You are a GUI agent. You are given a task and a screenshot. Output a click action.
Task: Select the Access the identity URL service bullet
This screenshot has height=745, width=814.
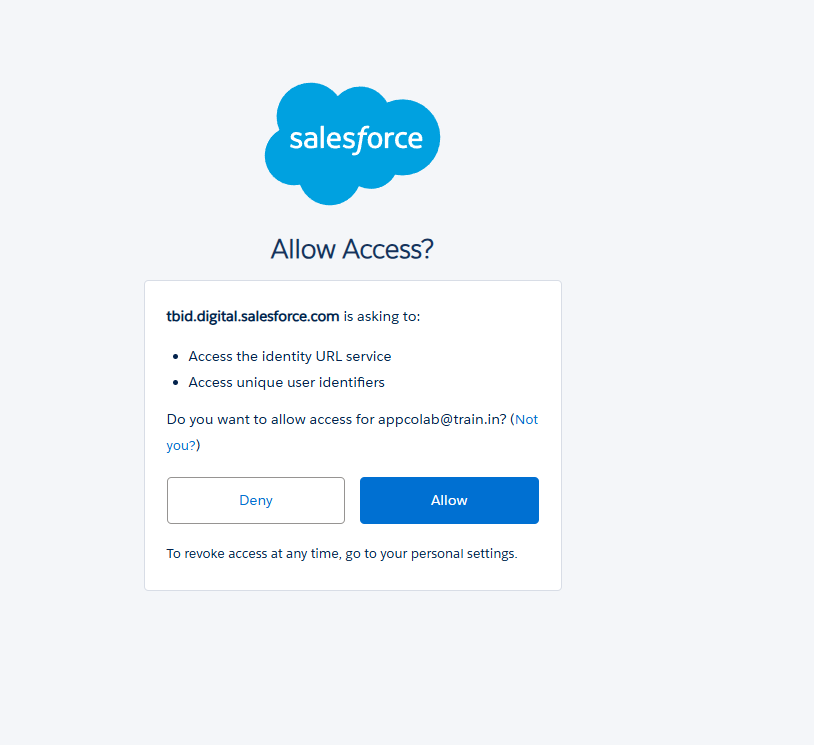[x=289, y=356]
